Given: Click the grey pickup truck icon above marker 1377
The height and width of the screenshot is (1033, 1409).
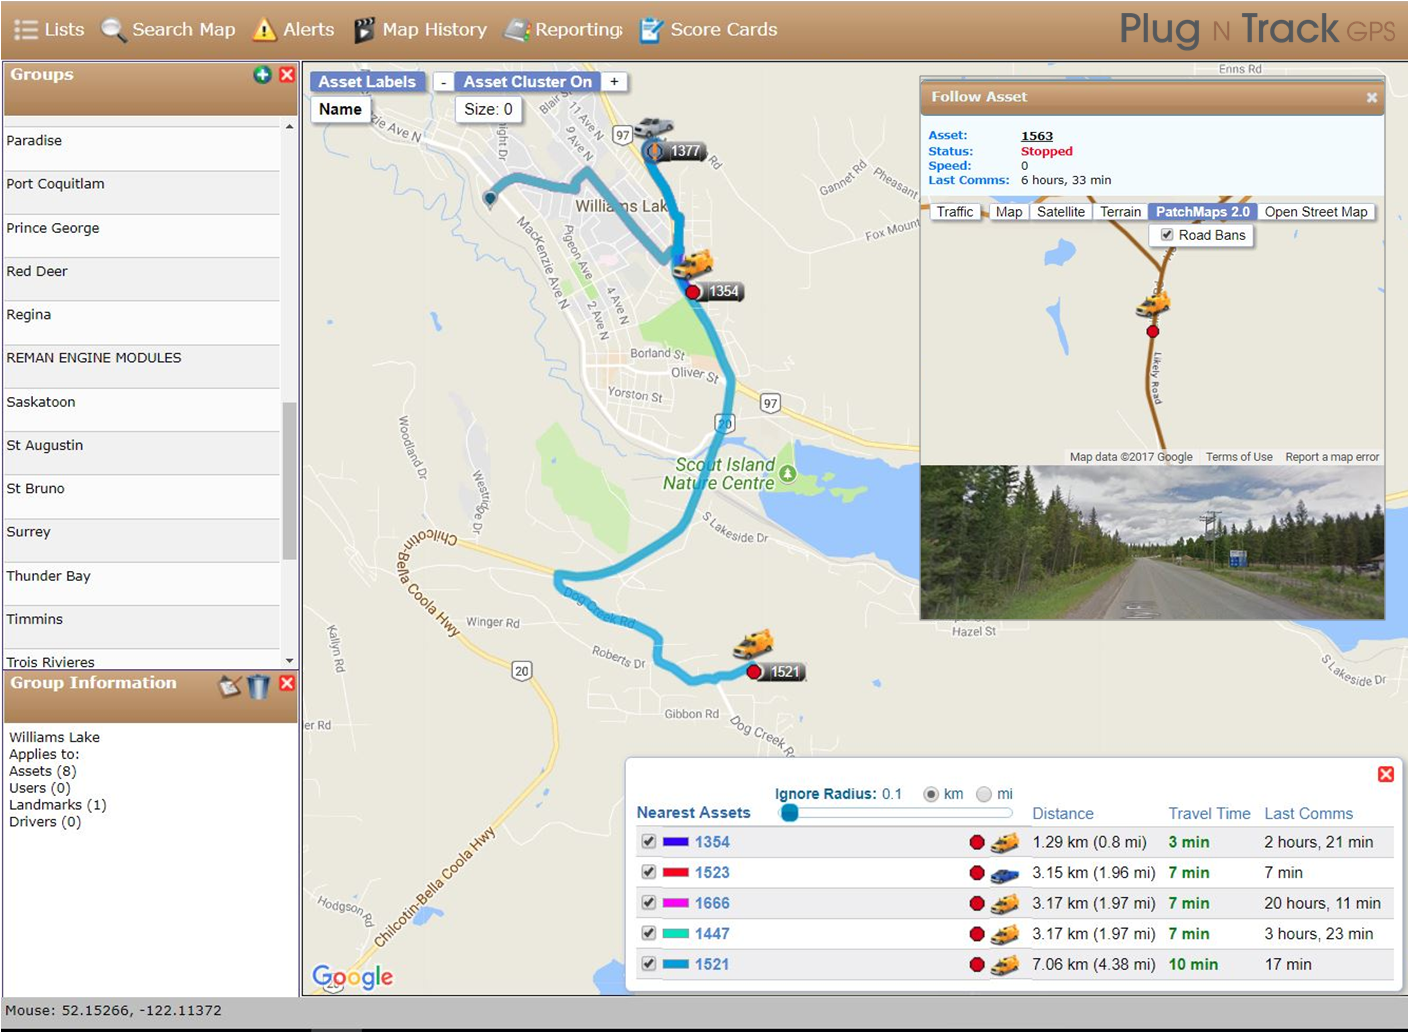Looking at the screenshot, I should coord(653,126).
